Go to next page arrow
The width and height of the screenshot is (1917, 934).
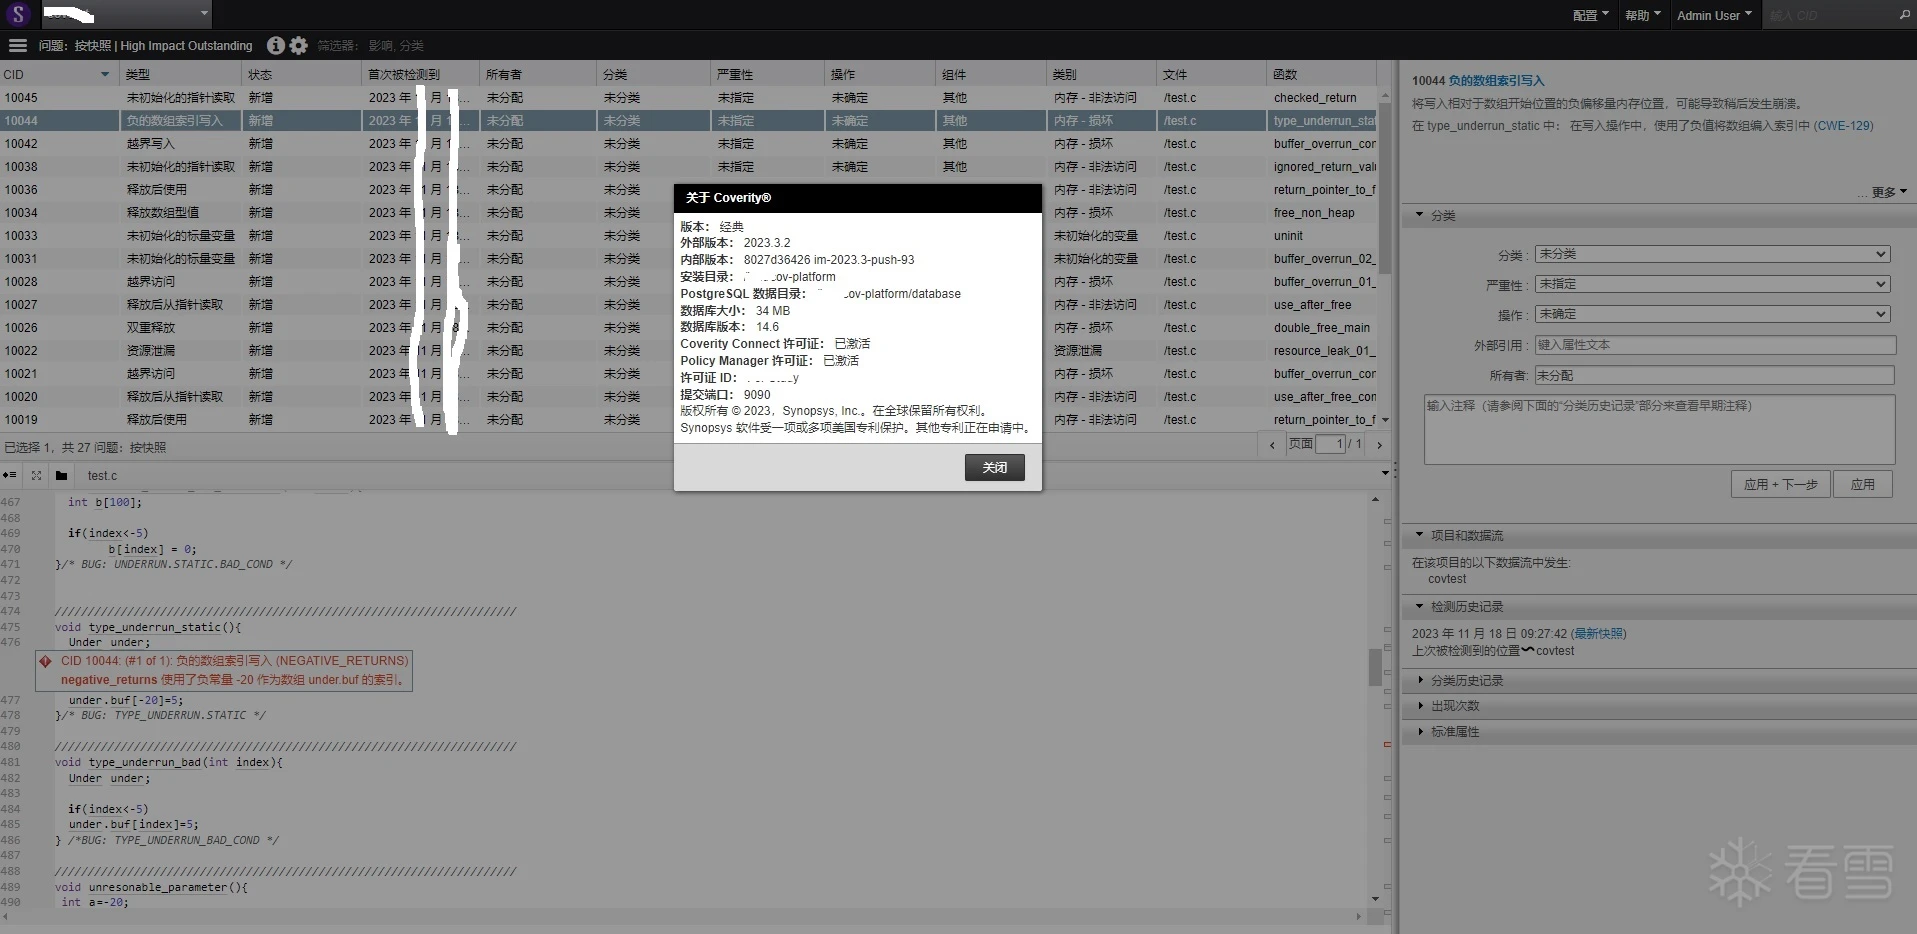[1379, 445]
